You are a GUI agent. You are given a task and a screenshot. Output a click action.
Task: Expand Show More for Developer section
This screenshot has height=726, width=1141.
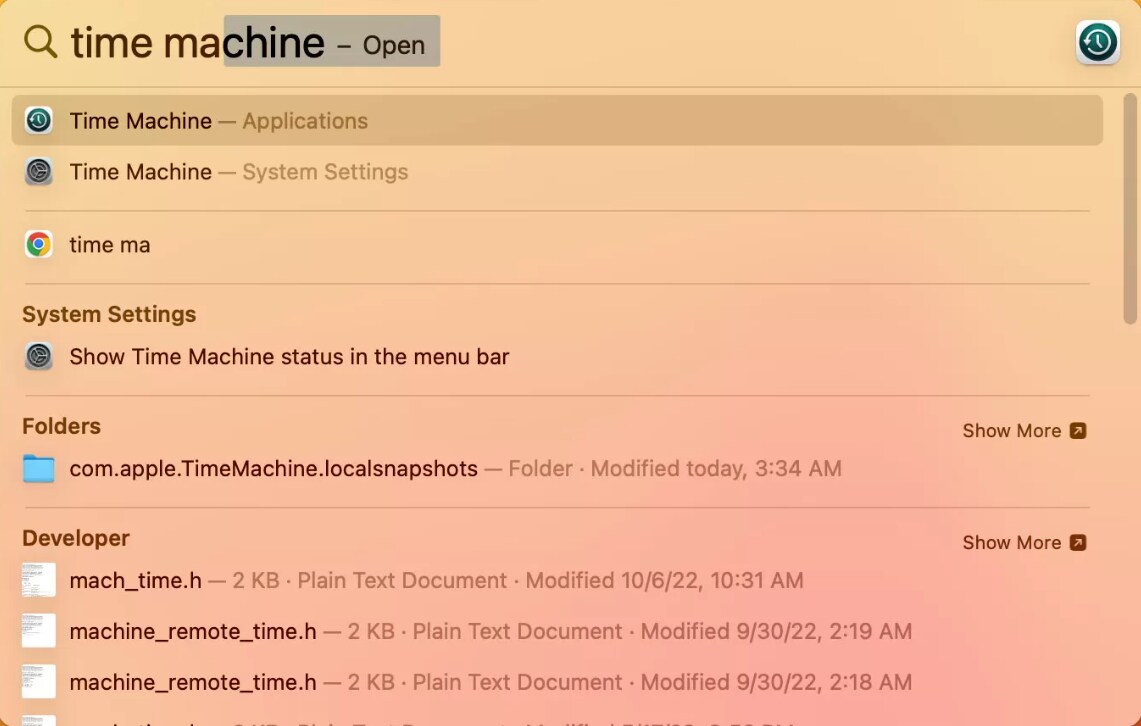click(1023, 543)
